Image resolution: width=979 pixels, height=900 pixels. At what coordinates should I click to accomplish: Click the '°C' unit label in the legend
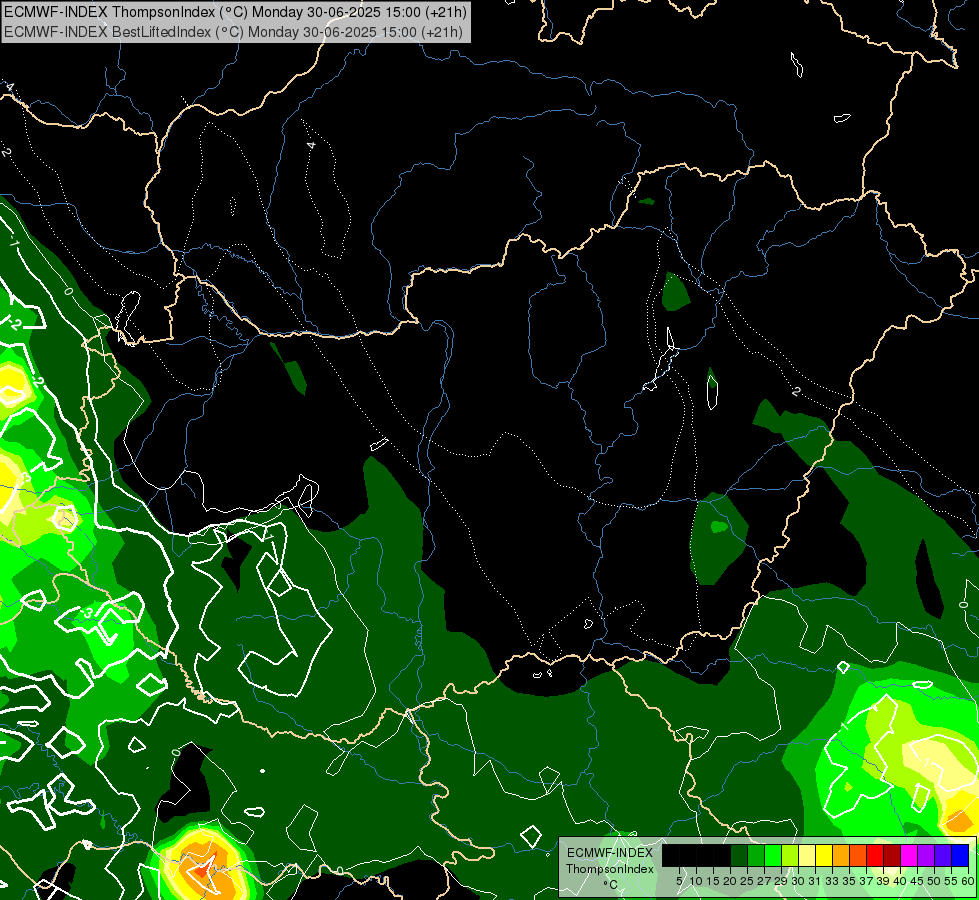[x=611, y=885]
